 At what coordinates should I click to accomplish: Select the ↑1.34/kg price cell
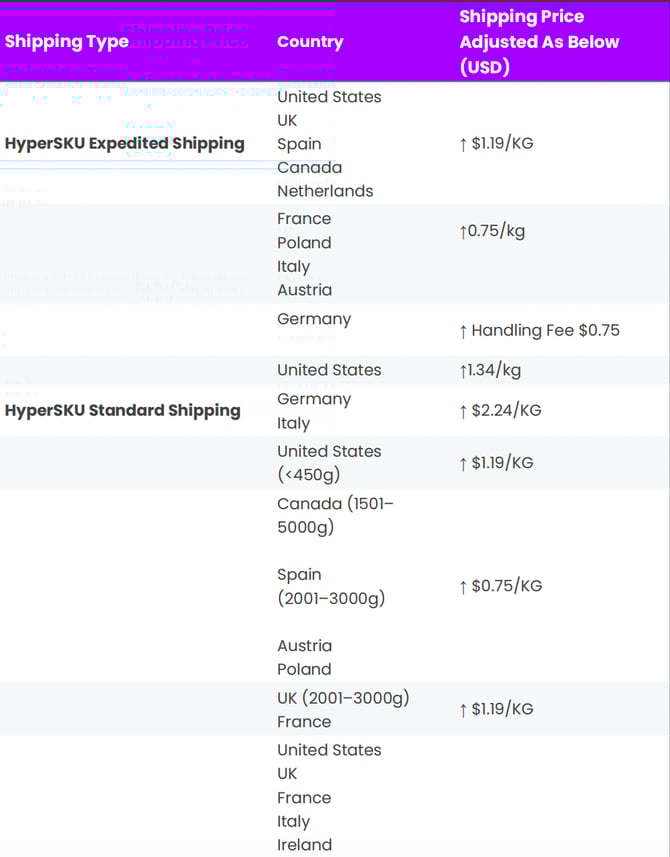pyautogui.click(x=490, y=370)
